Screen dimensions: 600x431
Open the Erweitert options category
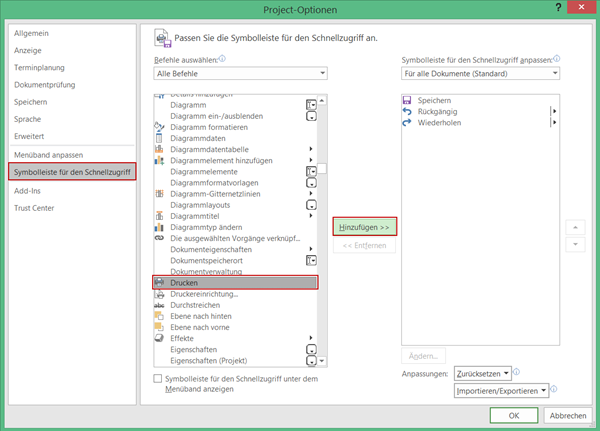coord(29,136)
